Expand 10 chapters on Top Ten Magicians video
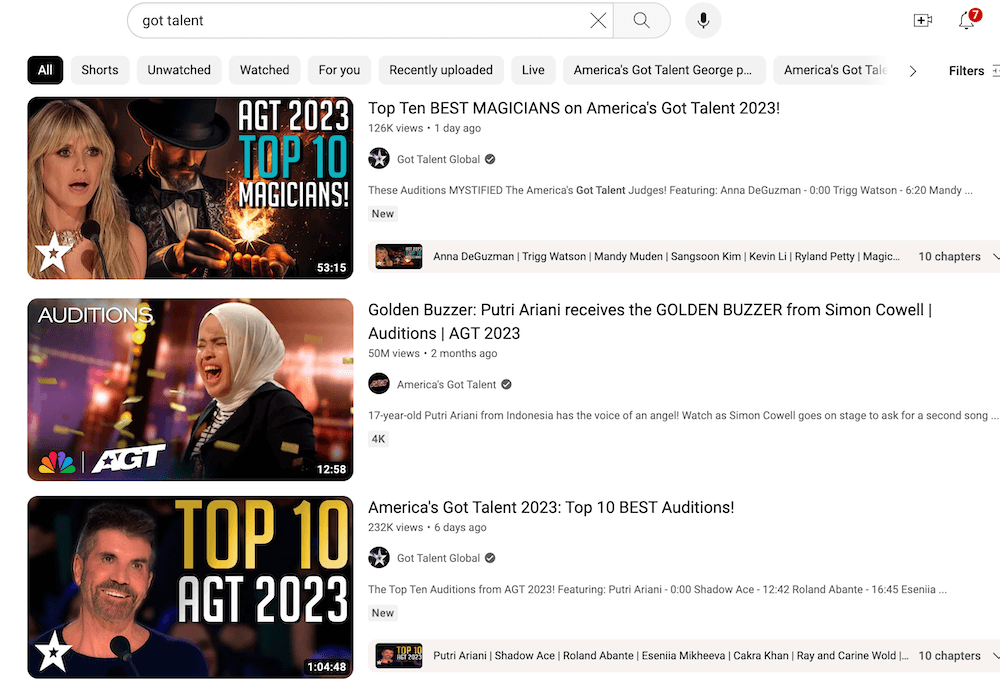The height and width of the screenshot is (687, 1000). (x=957, y=256)
